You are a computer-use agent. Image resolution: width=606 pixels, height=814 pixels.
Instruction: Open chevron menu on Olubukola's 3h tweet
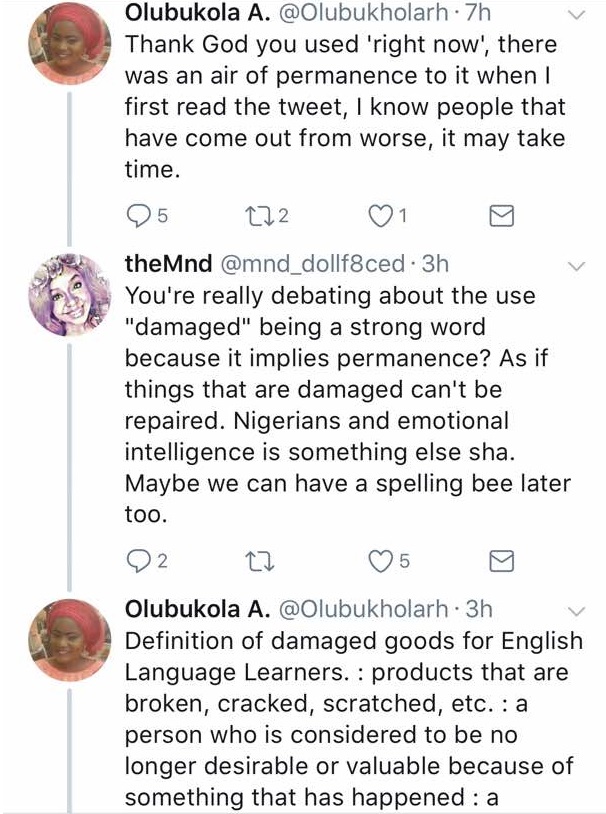click(x=577, y=610)
